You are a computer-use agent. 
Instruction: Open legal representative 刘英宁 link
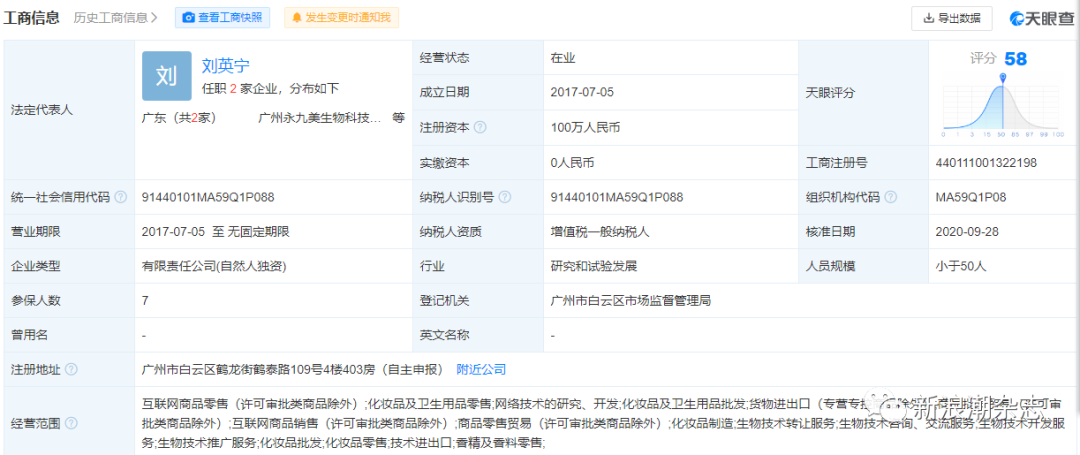pyautogui.click(x=226, y=65)
